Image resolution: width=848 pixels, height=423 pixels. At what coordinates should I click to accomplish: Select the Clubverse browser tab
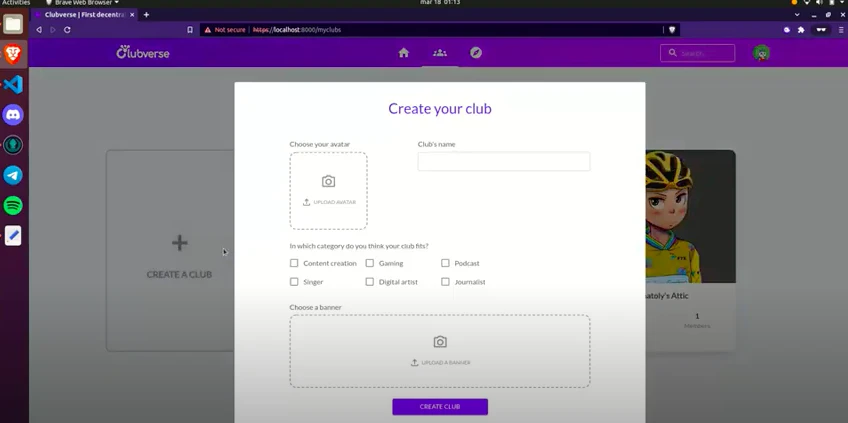[84, 15]
